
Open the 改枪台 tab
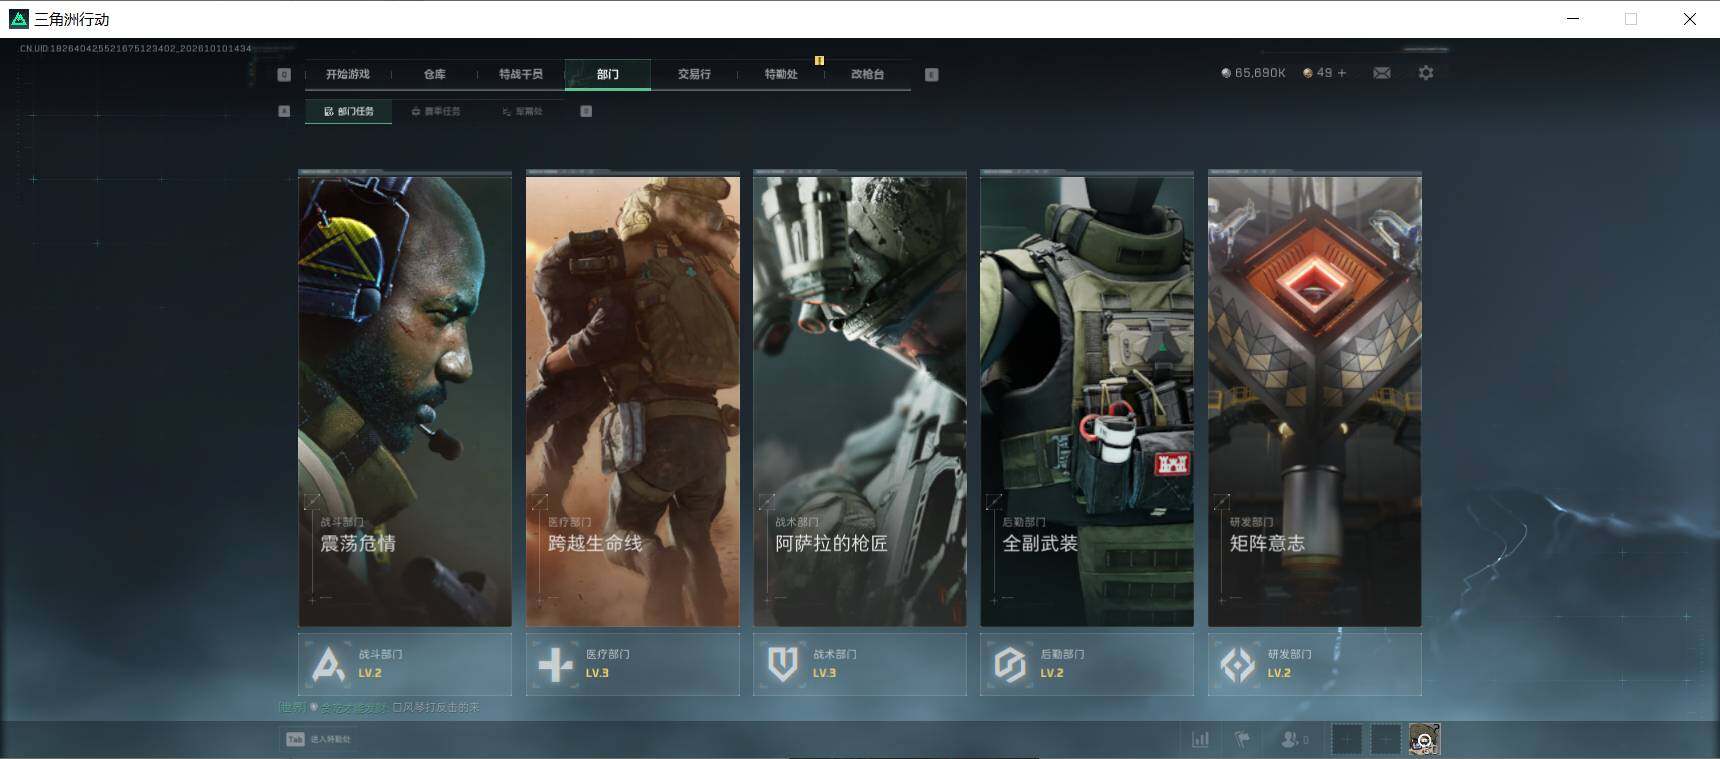[867, 74]
